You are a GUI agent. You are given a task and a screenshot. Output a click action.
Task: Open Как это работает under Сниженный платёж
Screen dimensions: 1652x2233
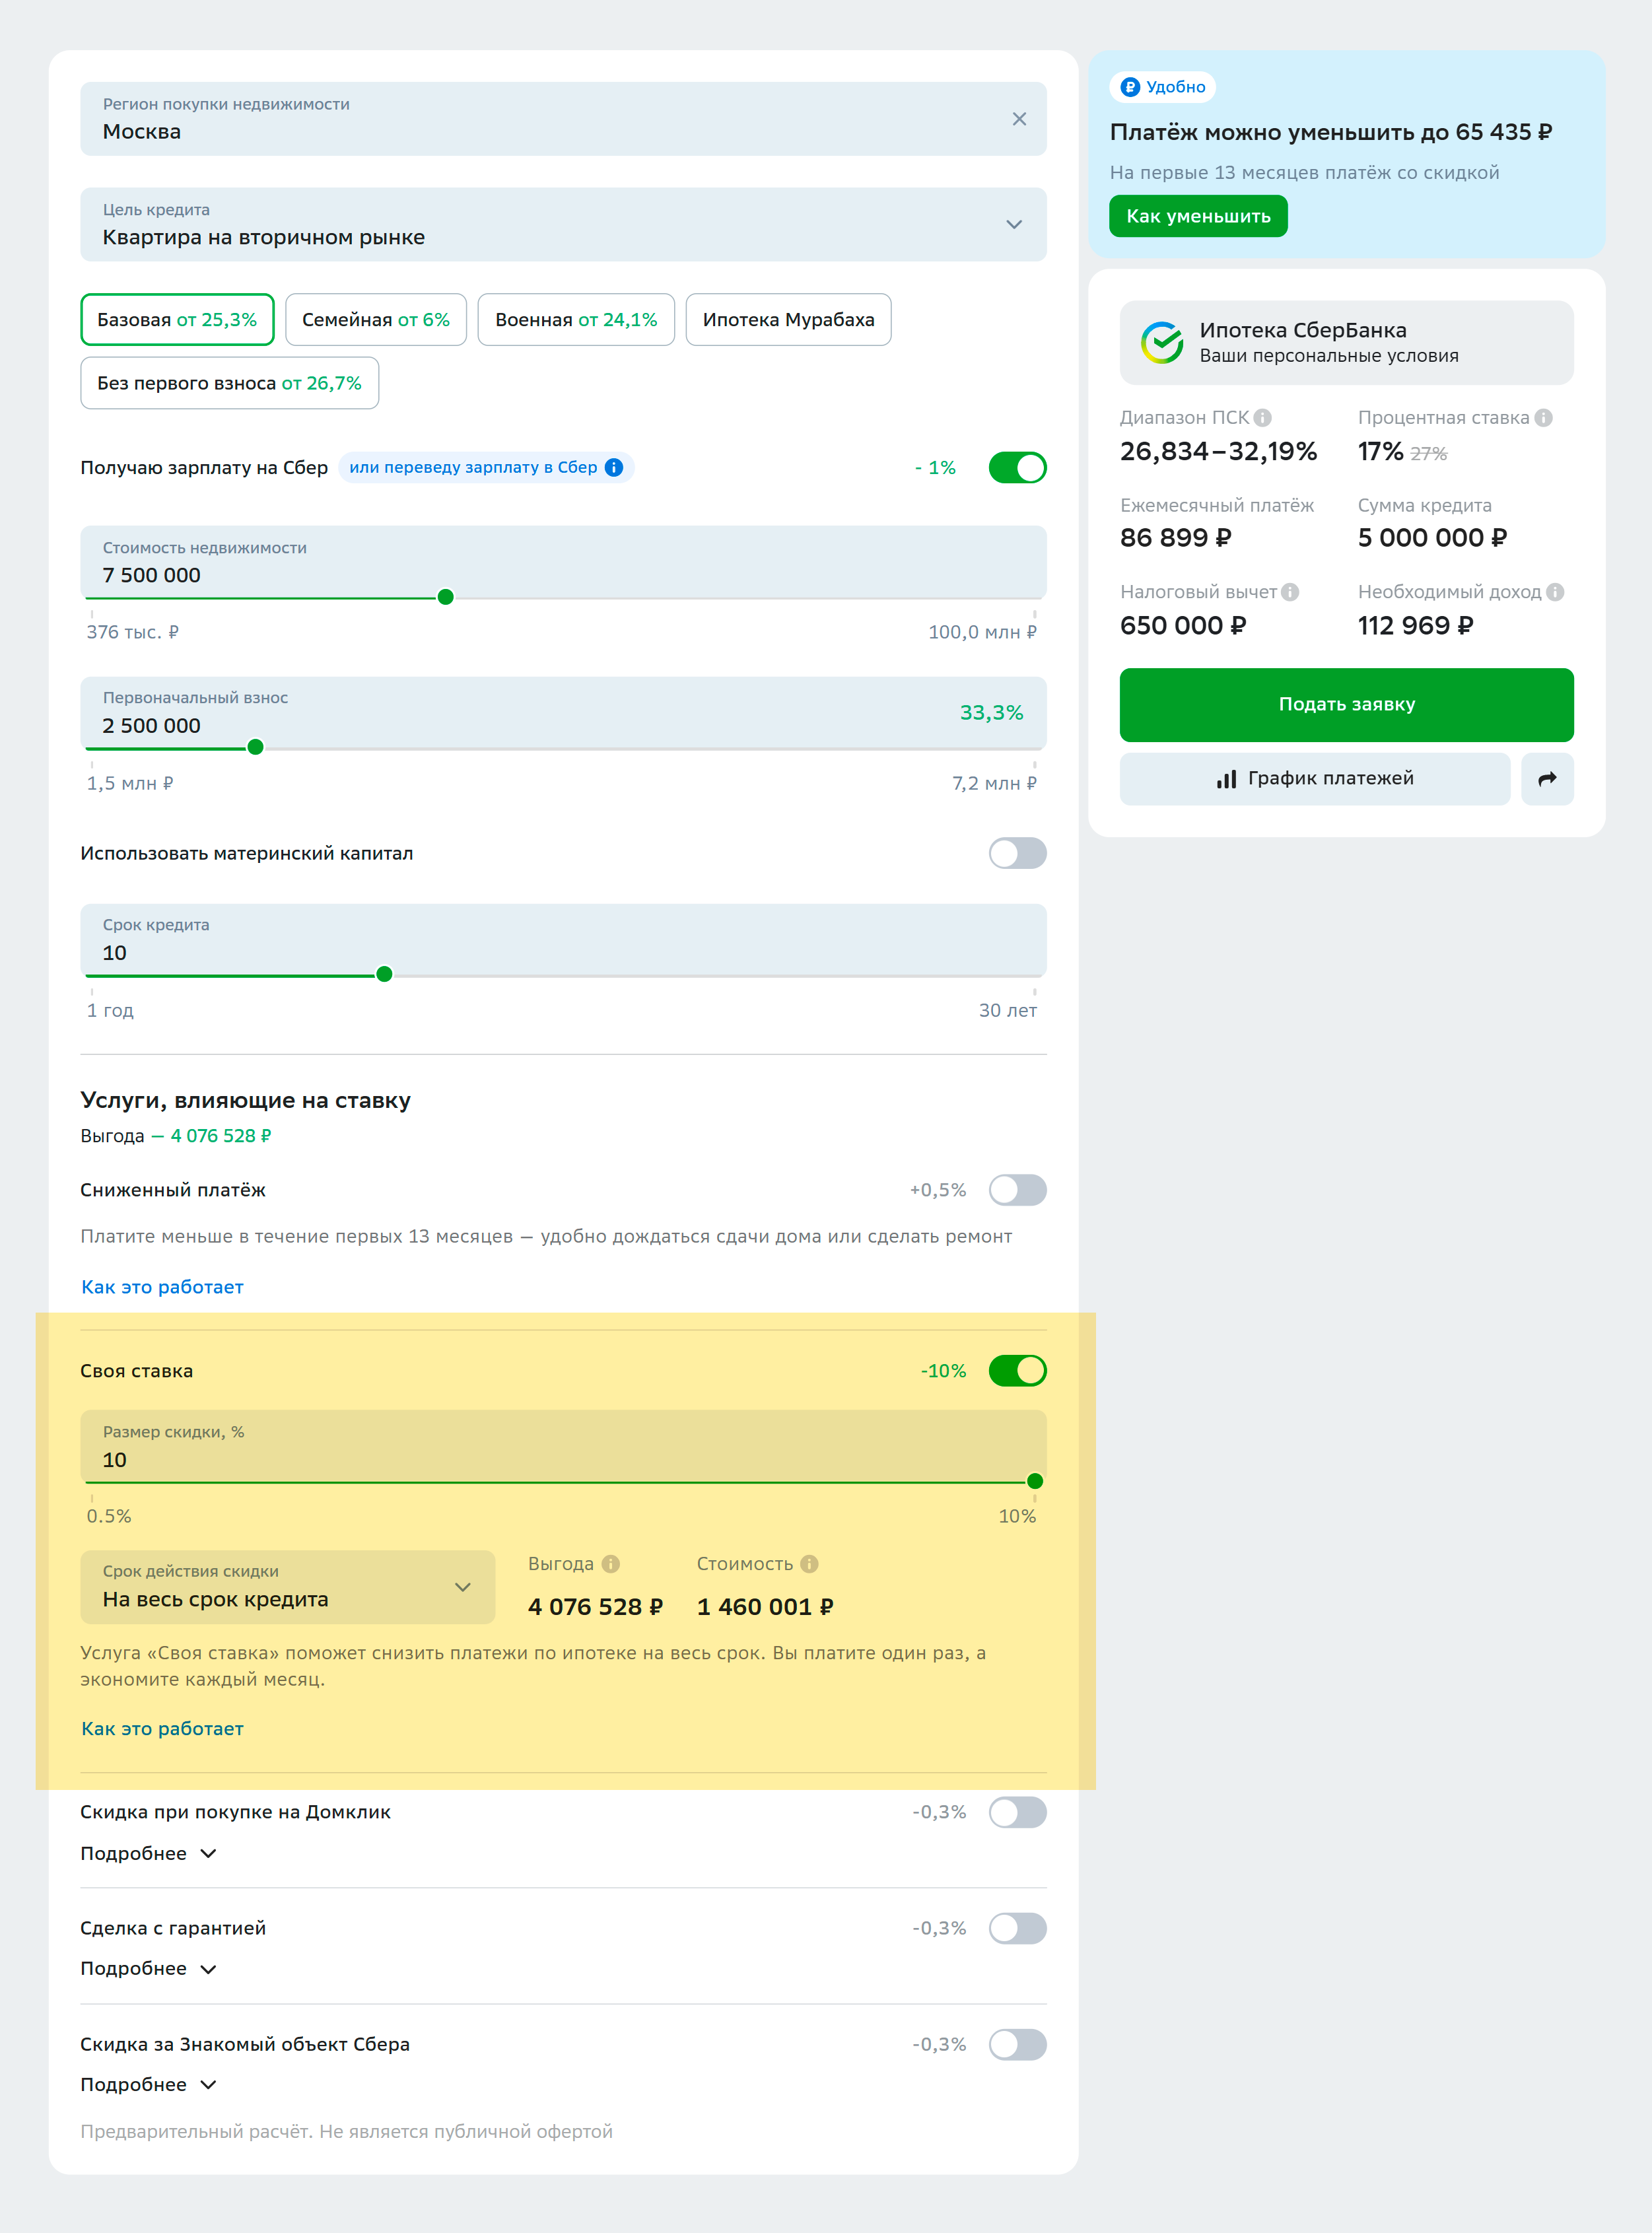pos(162,1287)
